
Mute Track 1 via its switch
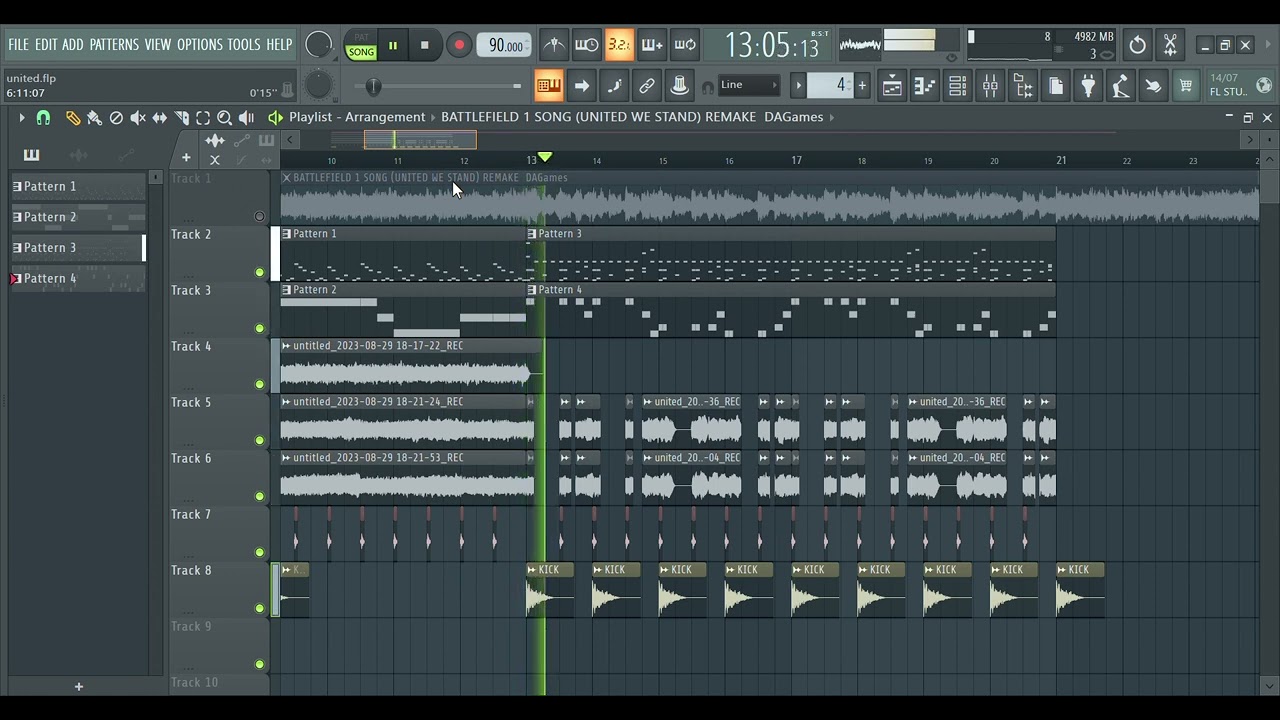point(259,216)
